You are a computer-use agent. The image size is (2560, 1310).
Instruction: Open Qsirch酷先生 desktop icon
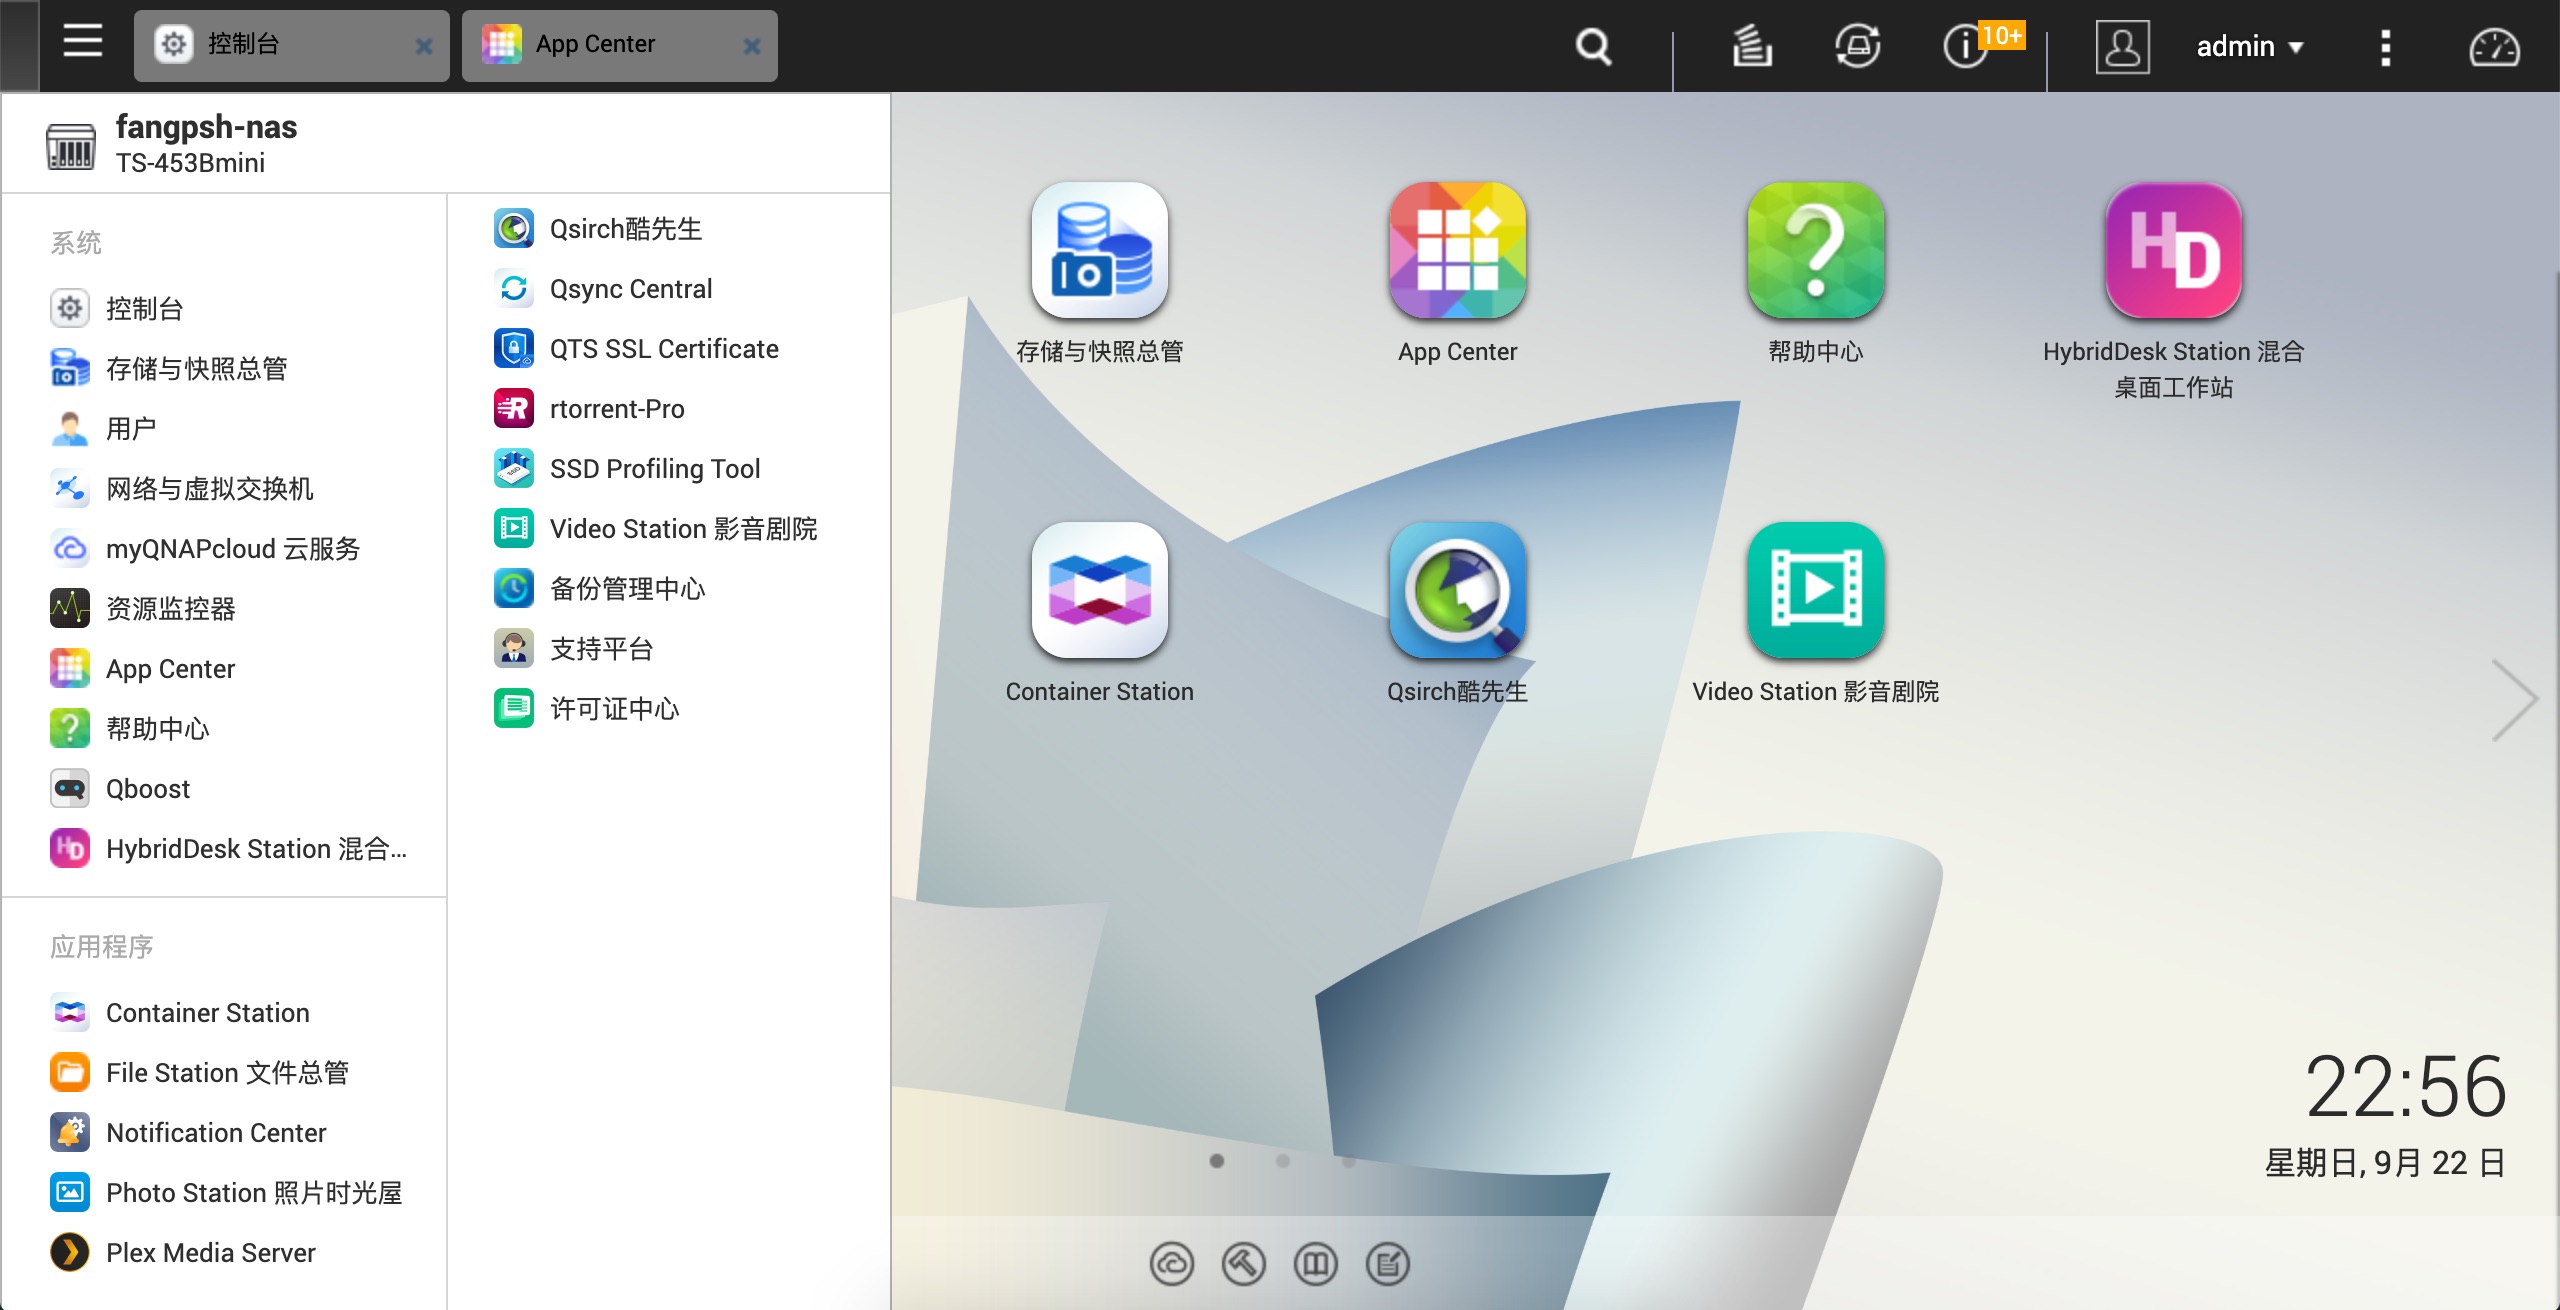point(1457,590)
